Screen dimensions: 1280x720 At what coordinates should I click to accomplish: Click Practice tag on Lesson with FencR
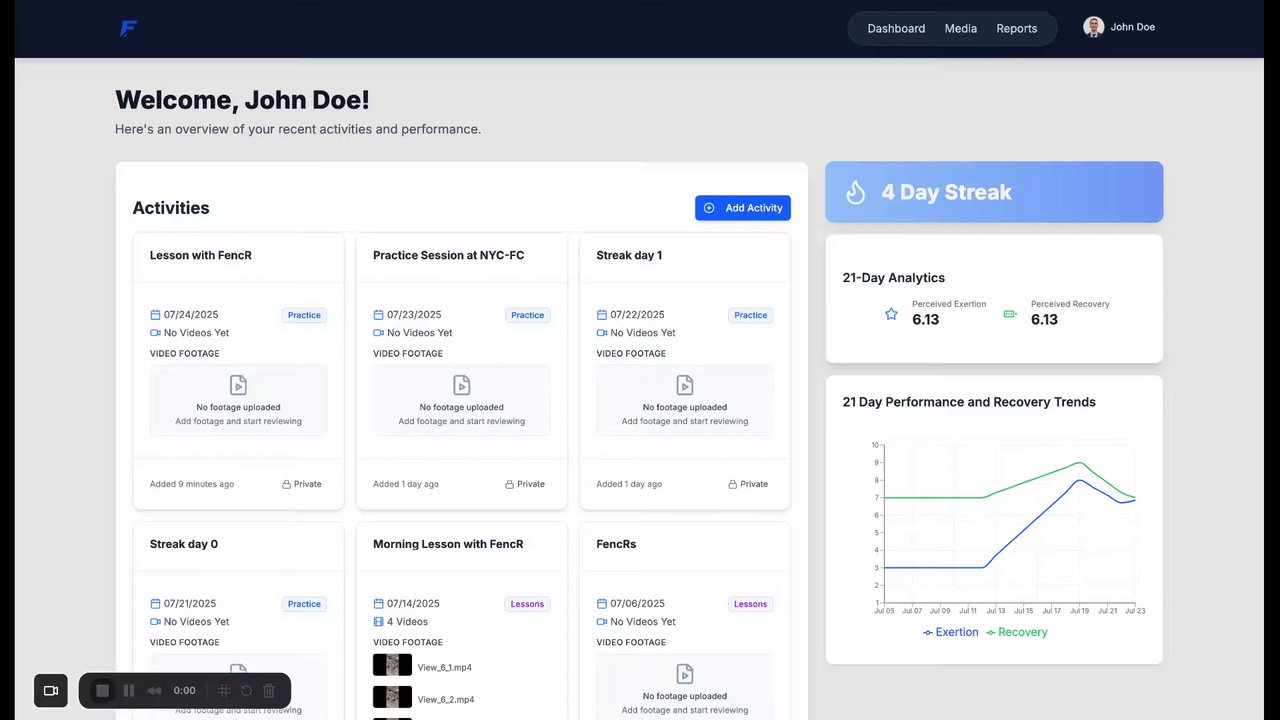tap(304, 315)
